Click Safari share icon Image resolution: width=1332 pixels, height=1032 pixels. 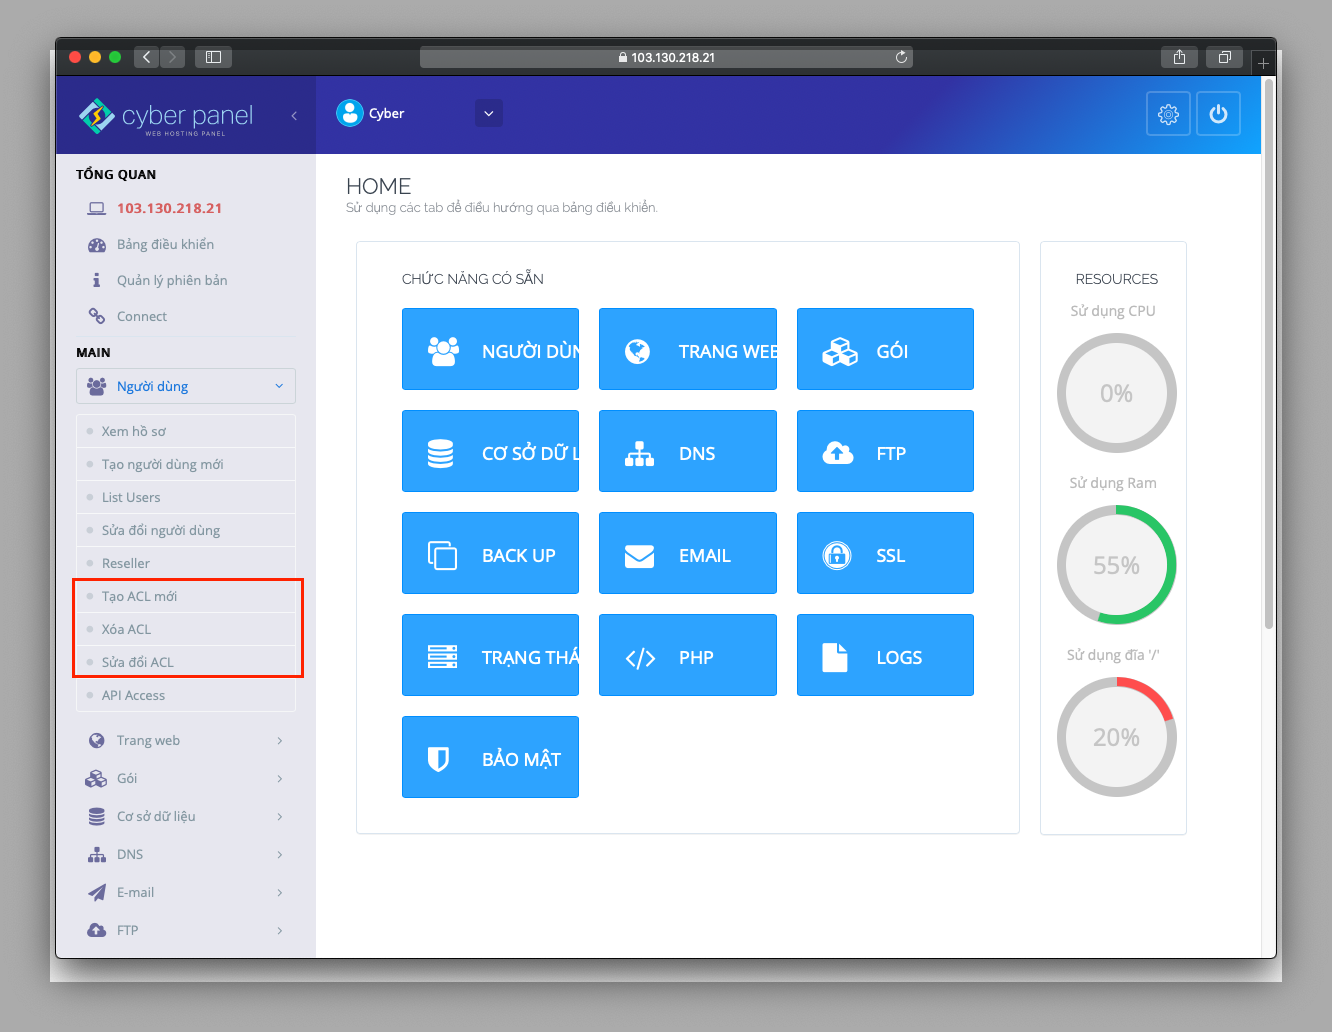point(1179,57)
